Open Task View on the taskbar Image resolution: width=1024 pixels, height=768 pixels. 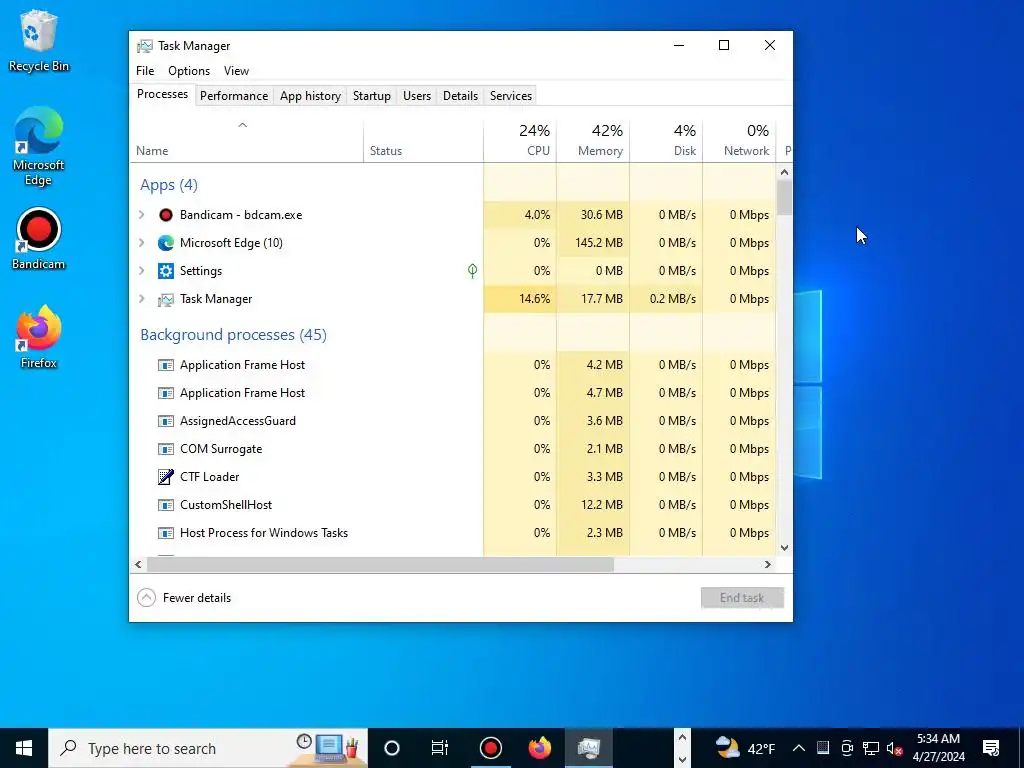[440, 748]
